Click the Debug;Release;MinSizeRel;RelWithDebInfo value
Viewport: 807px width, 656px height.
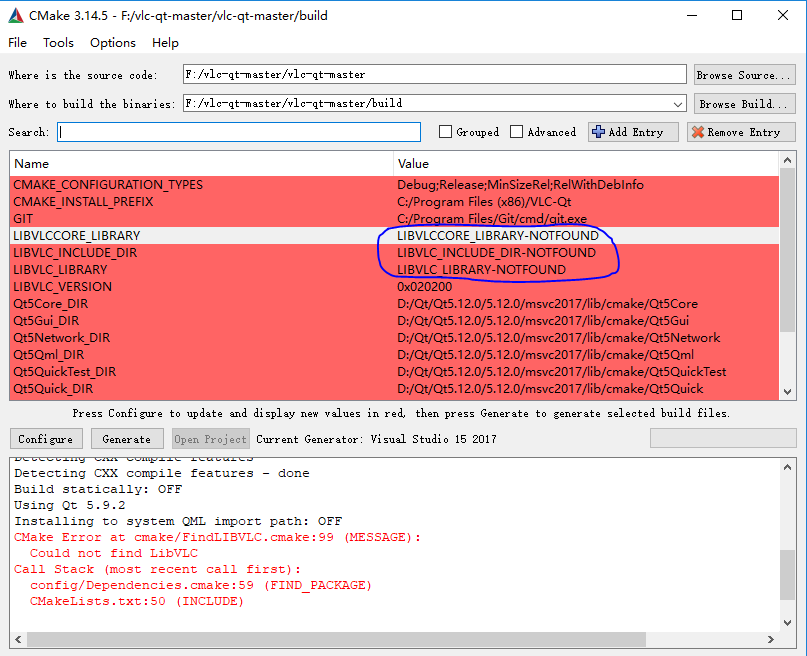520,185
